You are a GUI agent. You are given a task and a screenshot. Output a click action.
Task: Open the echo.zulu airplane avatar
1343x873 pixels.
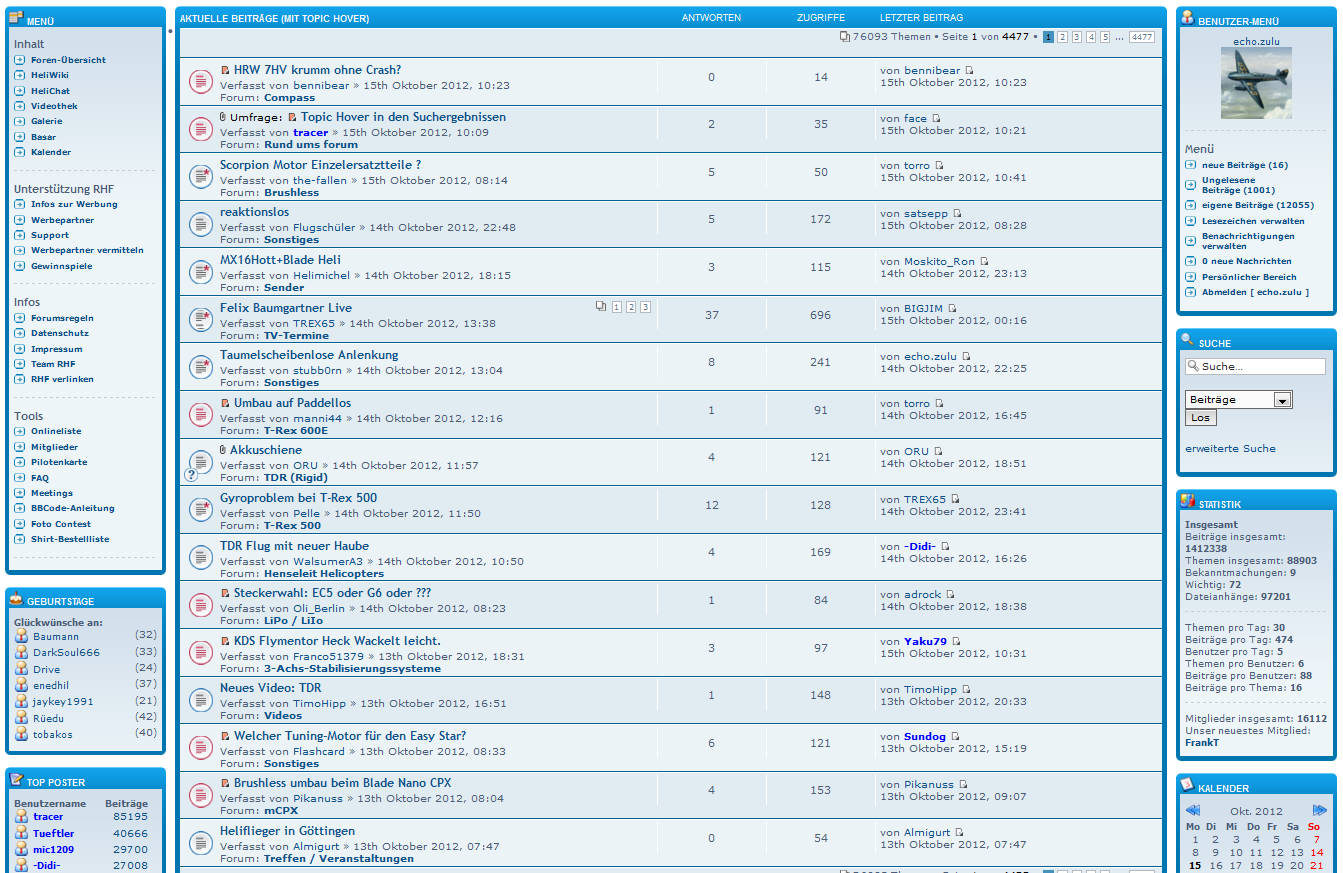point(1256,83)
